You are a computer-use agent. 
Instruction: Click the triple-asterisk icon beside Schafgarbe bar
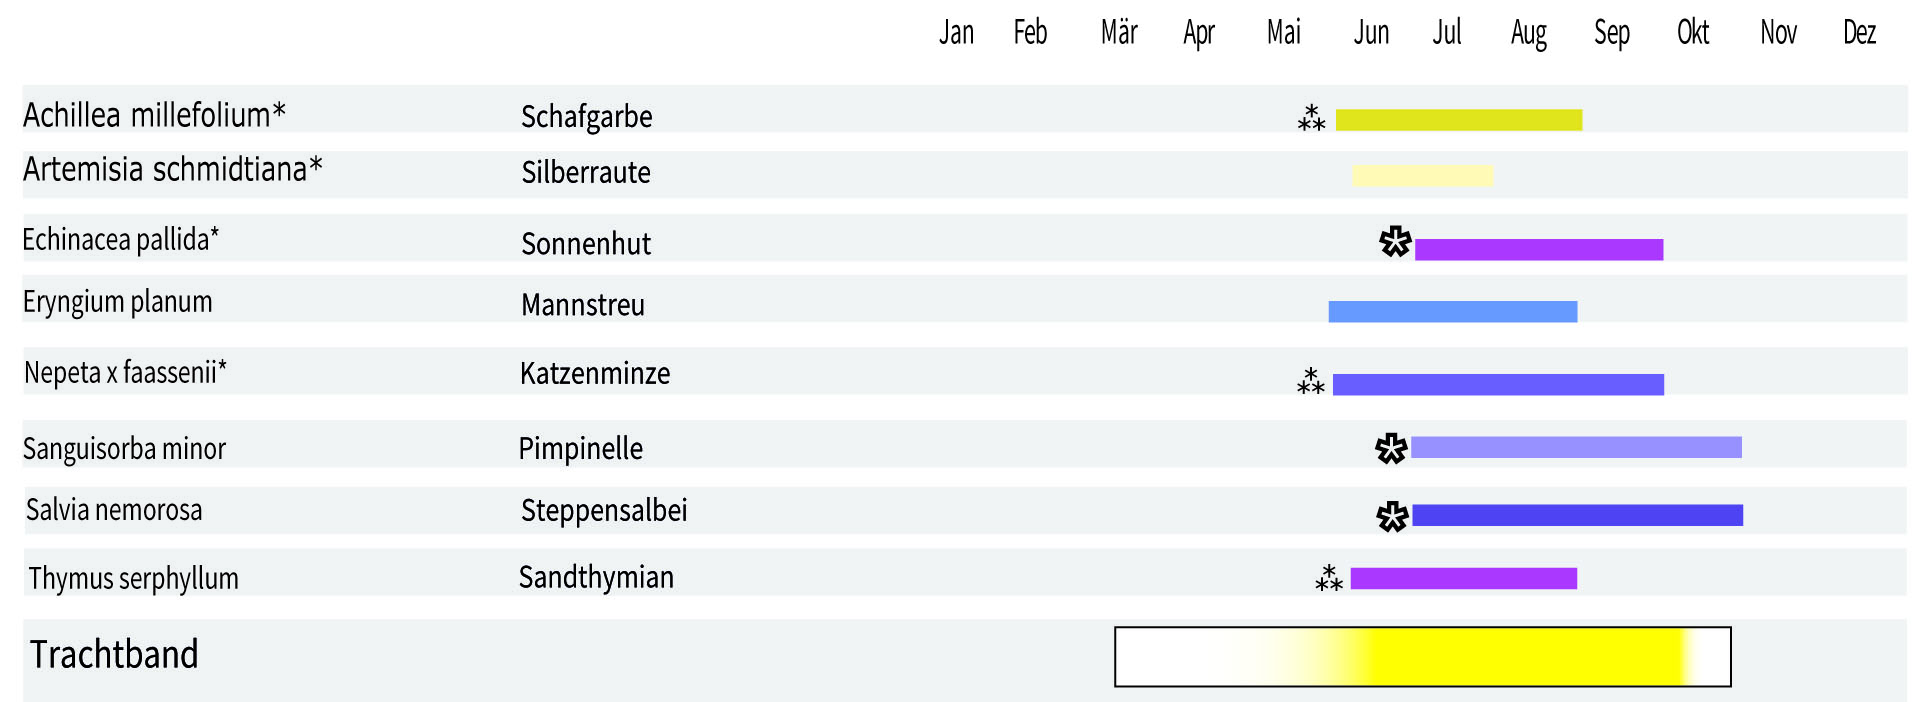(x=1311, y=118)
